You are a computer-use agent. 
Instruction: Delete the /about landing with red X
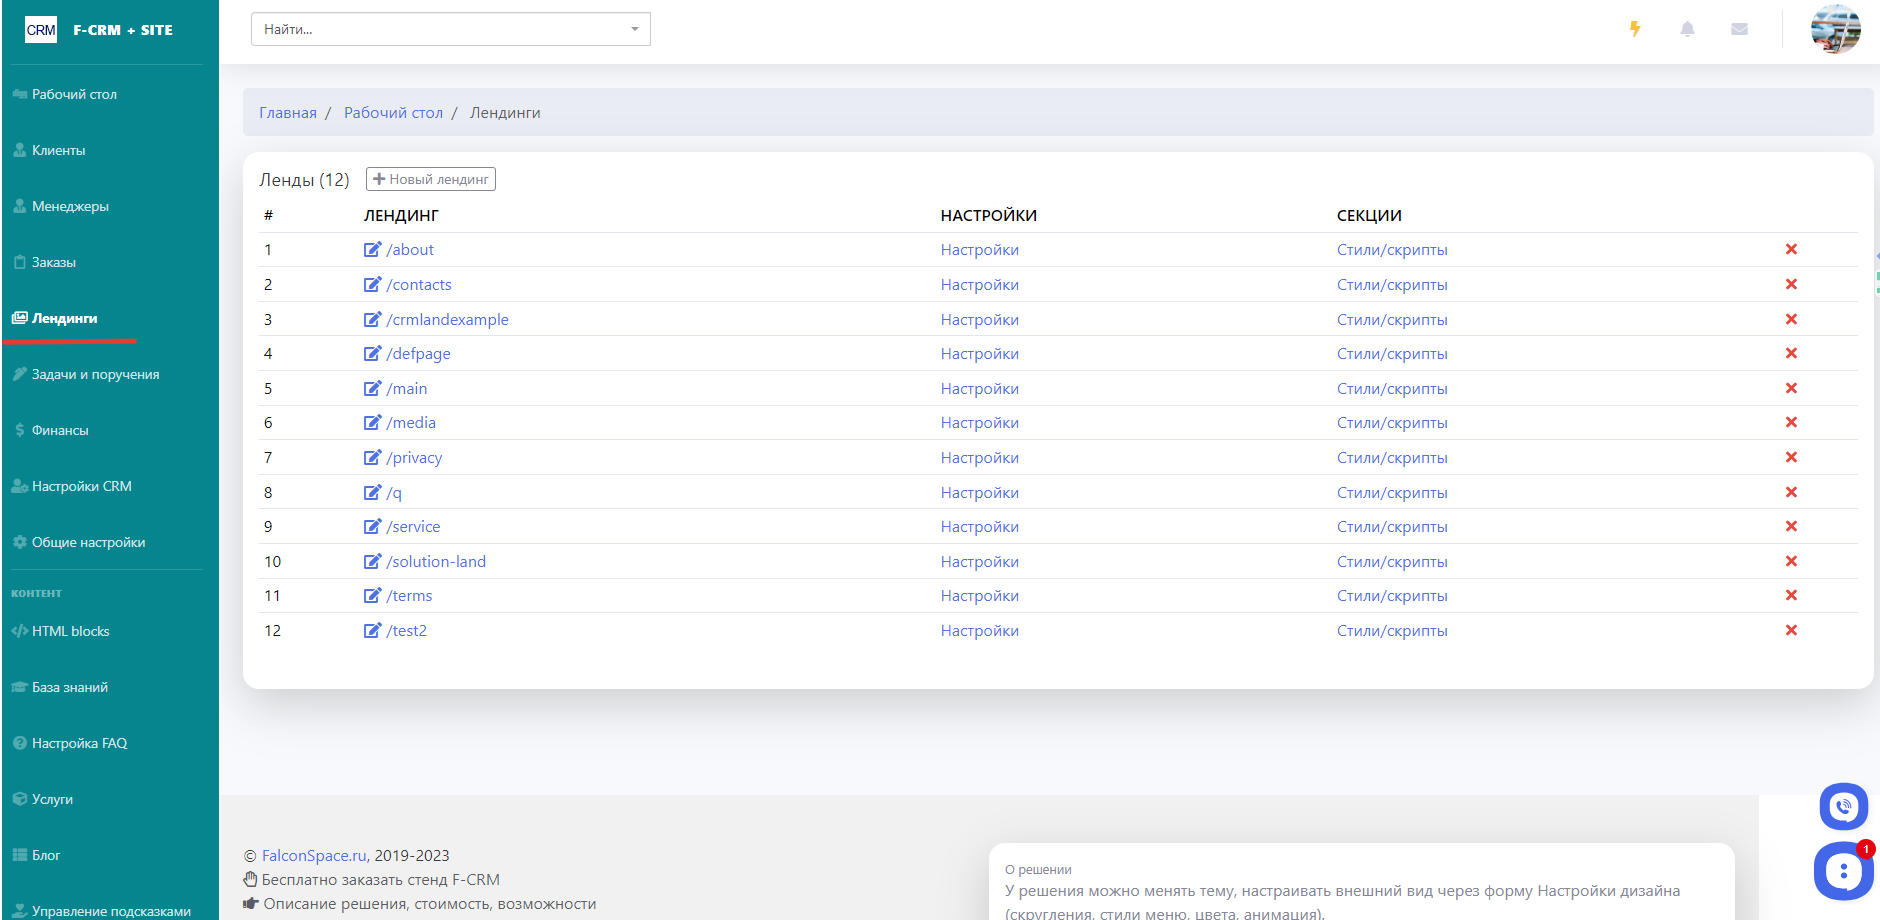coord(1791,249)
